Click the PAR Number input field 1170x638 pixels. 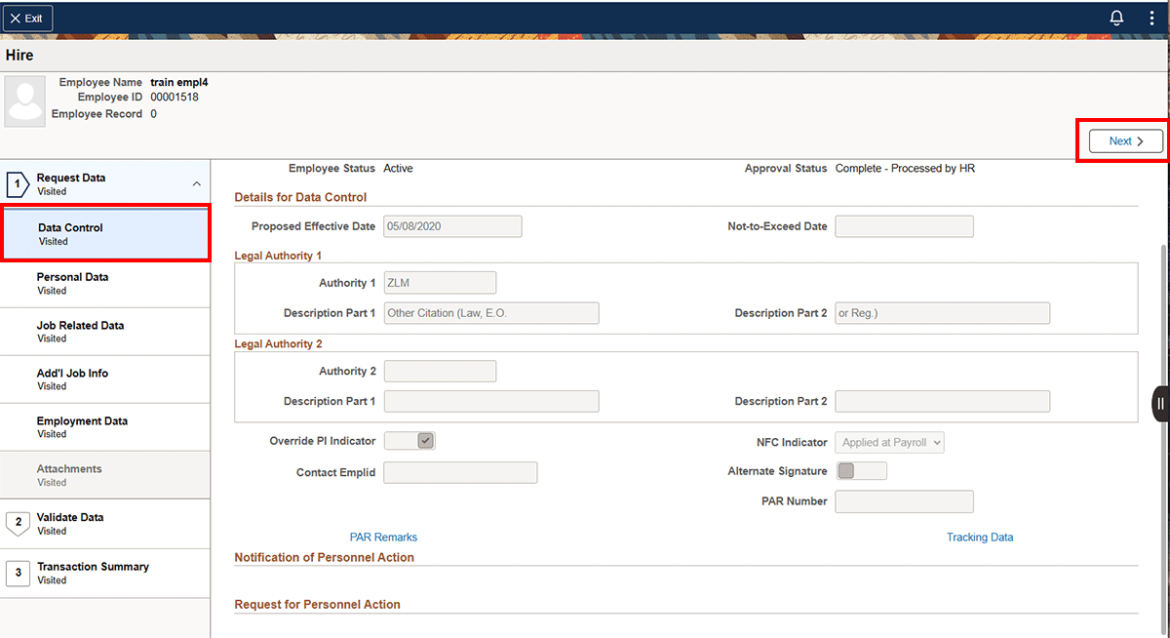[x=903, y=501]
